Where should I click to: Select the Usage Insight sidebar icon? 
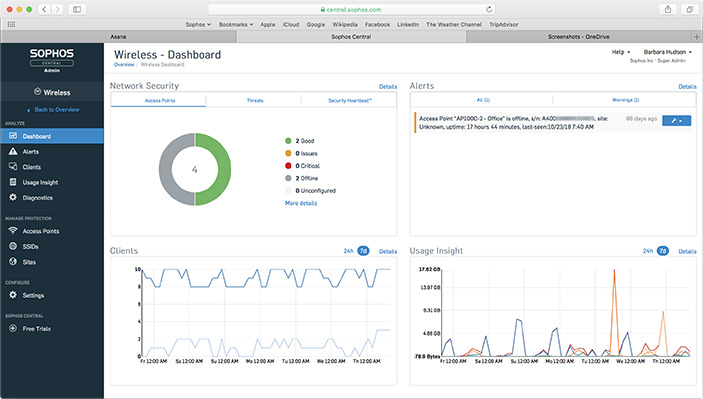[x=13, y=182]
